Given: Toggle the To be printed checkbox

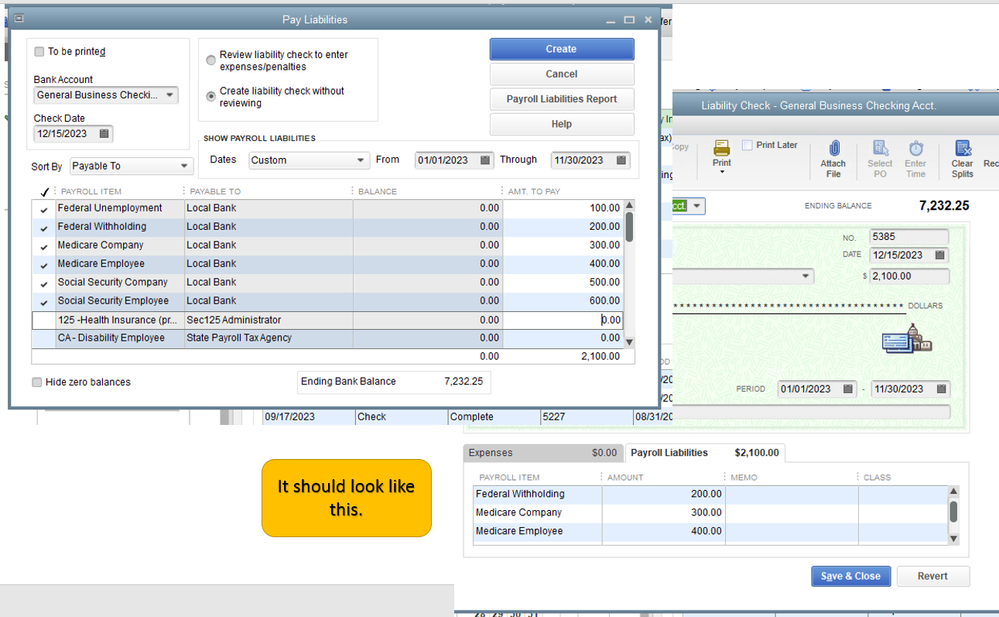Looking at the screenshot, I should (40, 52).
